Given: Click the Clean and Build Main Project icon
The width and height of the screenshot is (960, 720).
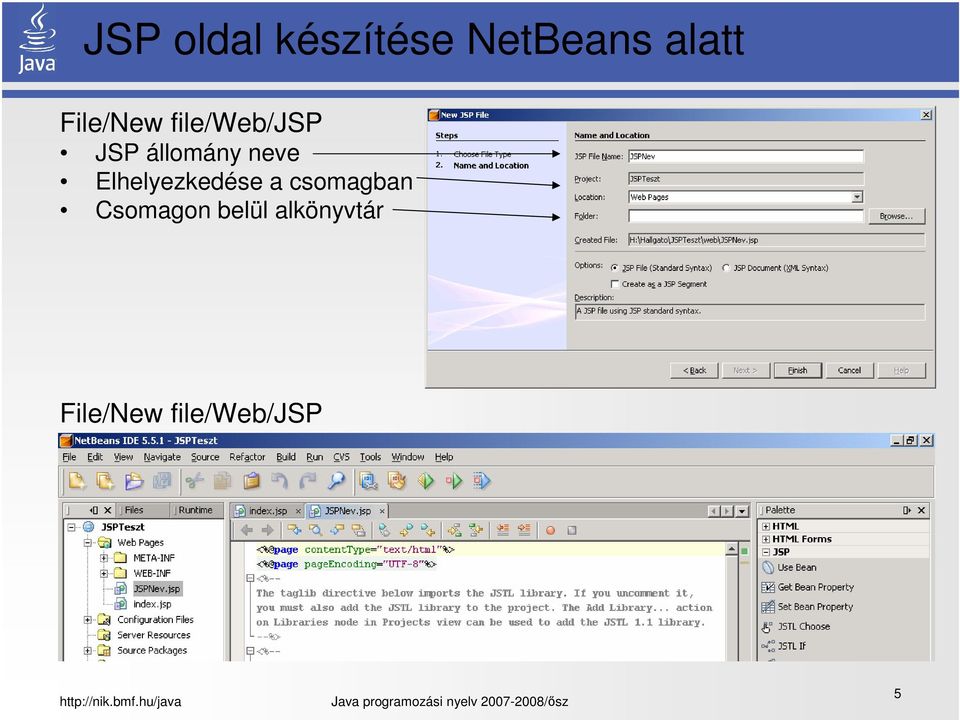Looking at the screenshot, I should [397, 481].
